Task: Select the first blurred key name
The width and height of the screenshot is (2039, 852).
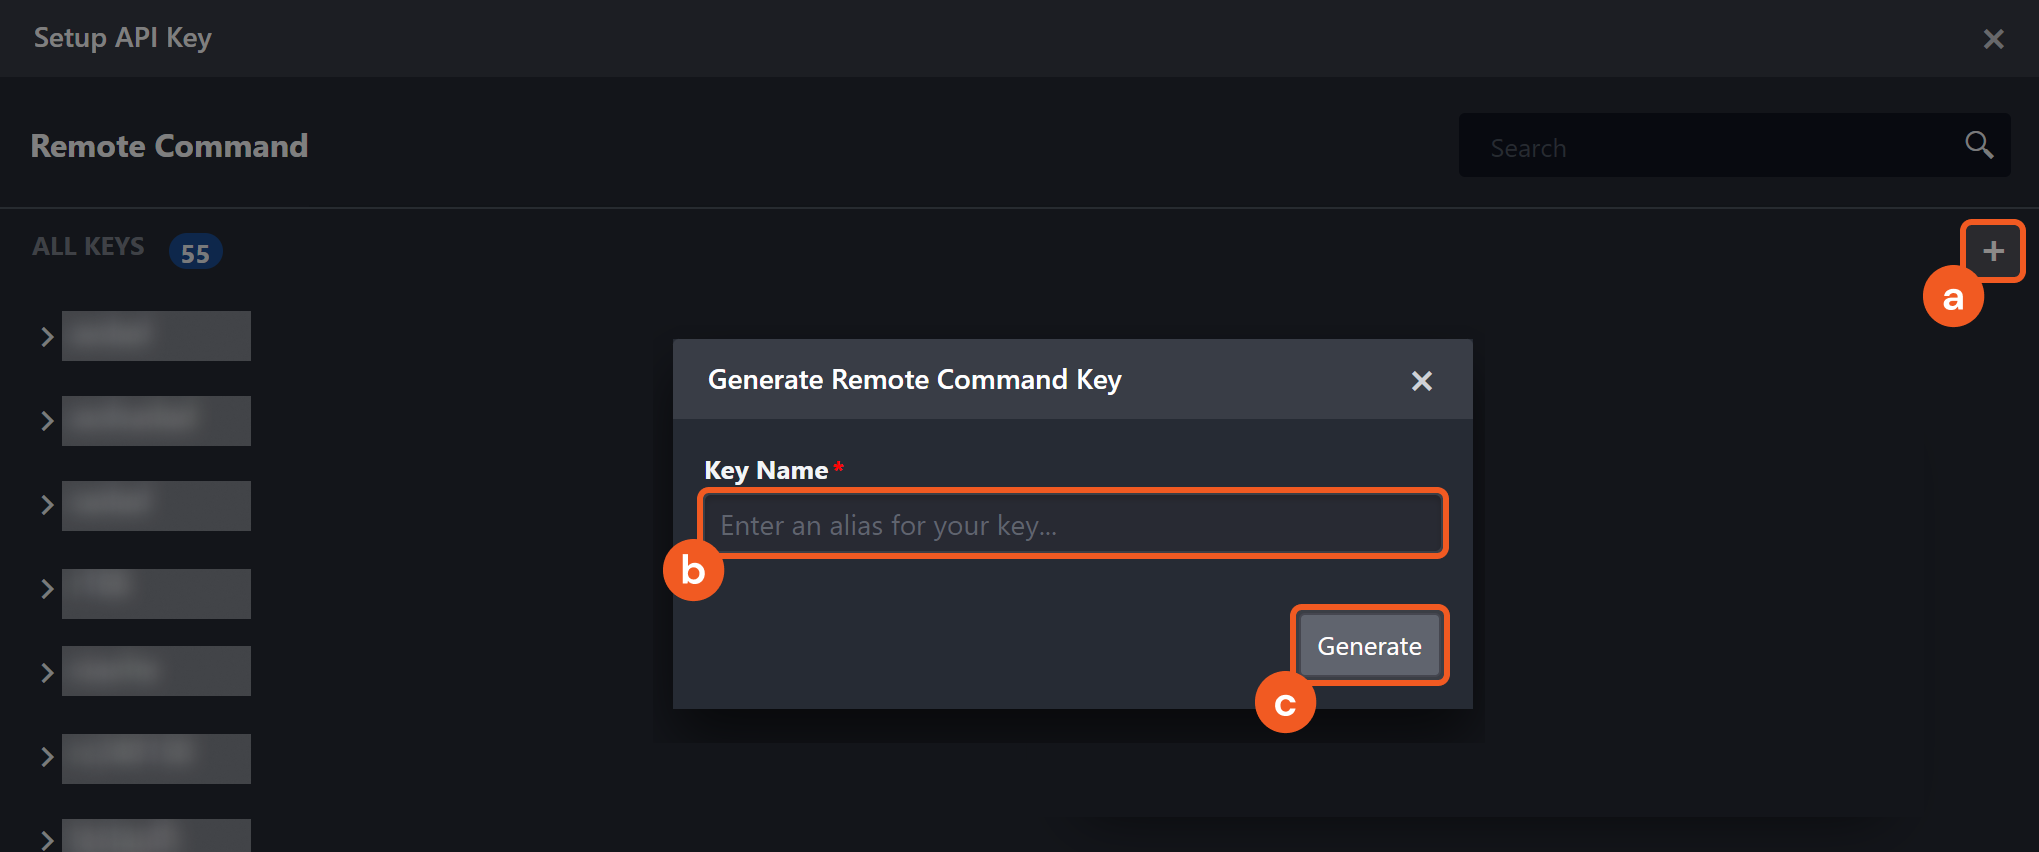Action: [156, 336]
